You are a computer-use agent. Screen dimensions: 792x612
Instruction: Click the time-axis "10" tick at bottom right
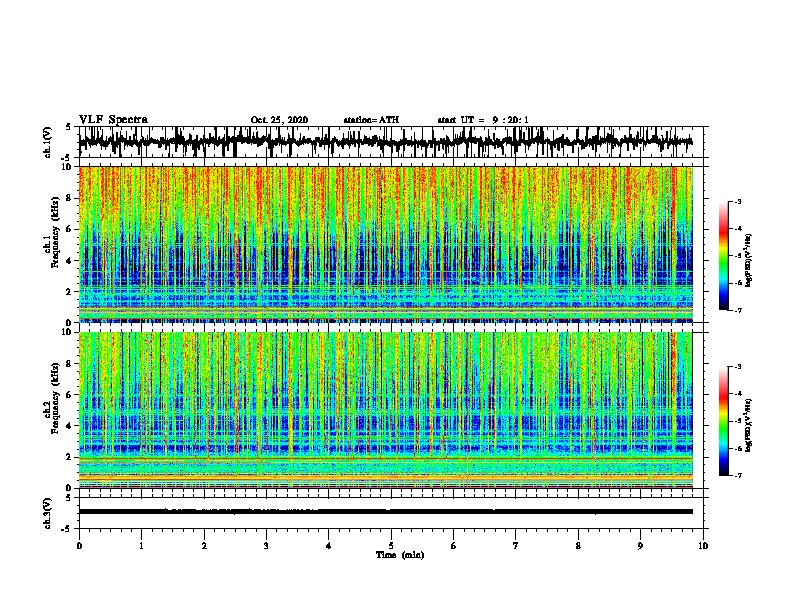(x=703, y=546)
